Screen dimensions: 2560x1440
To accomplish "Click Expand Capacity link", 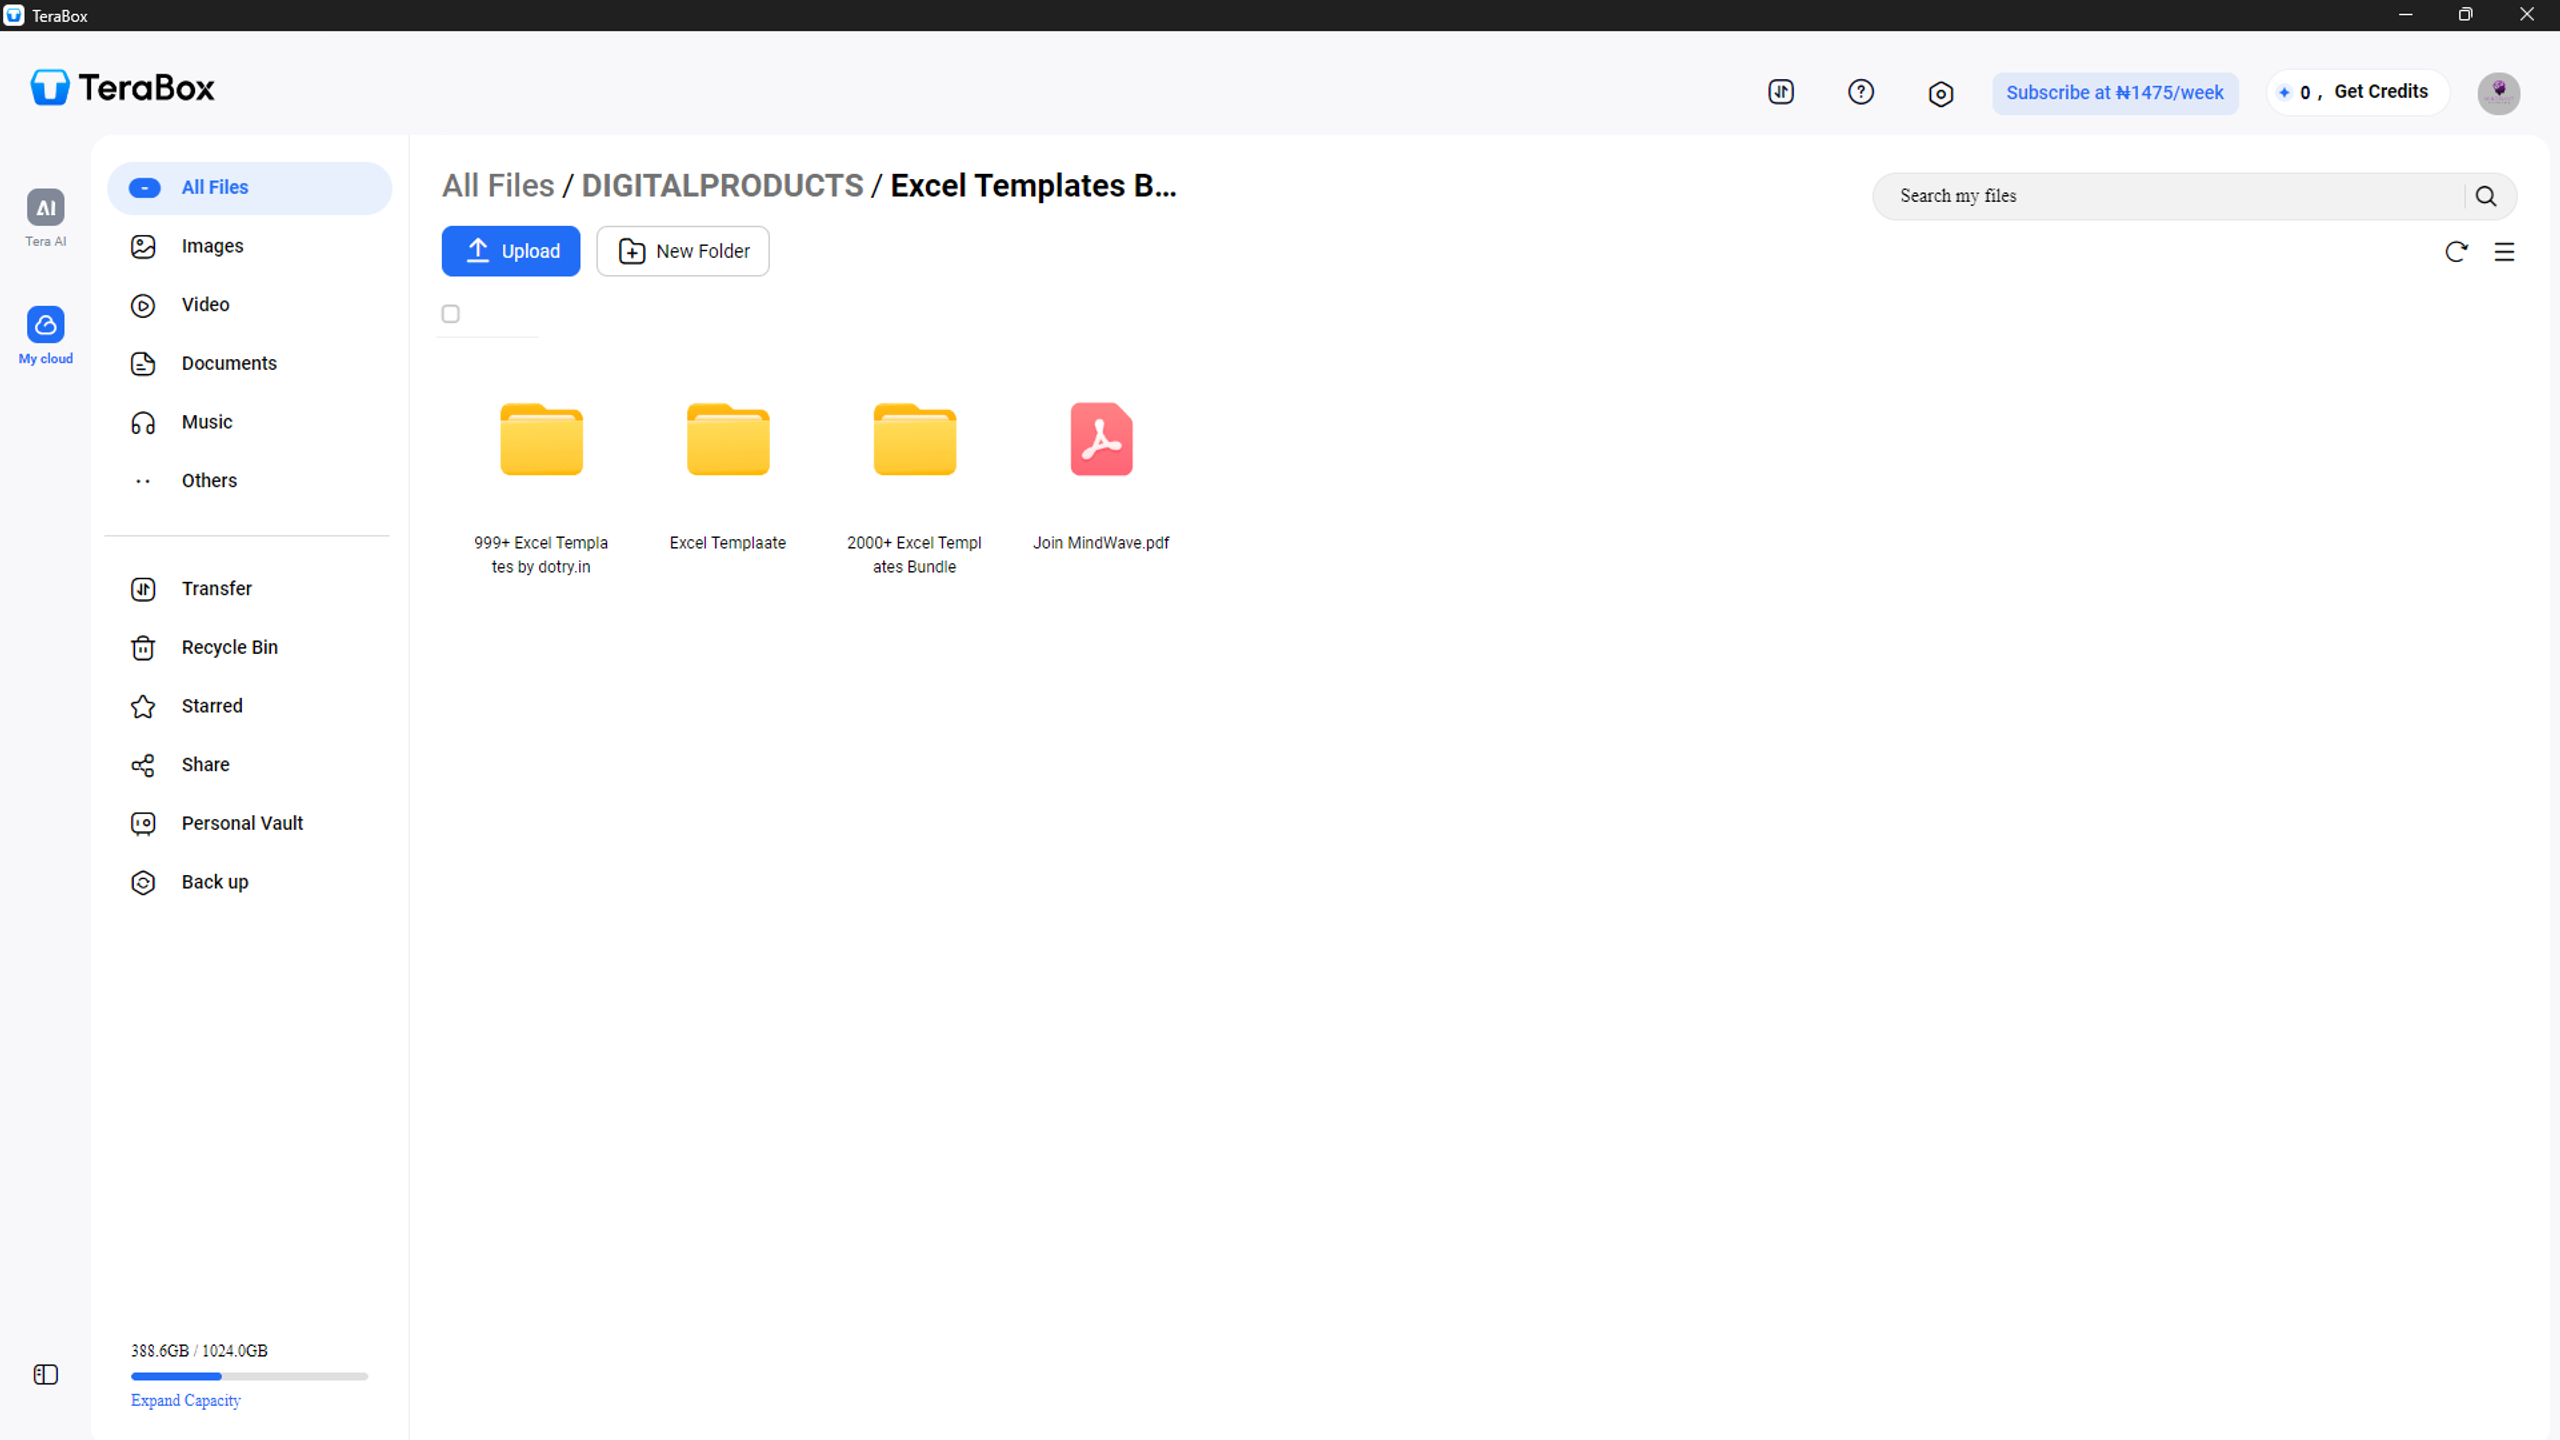I will click(186, 1400).
